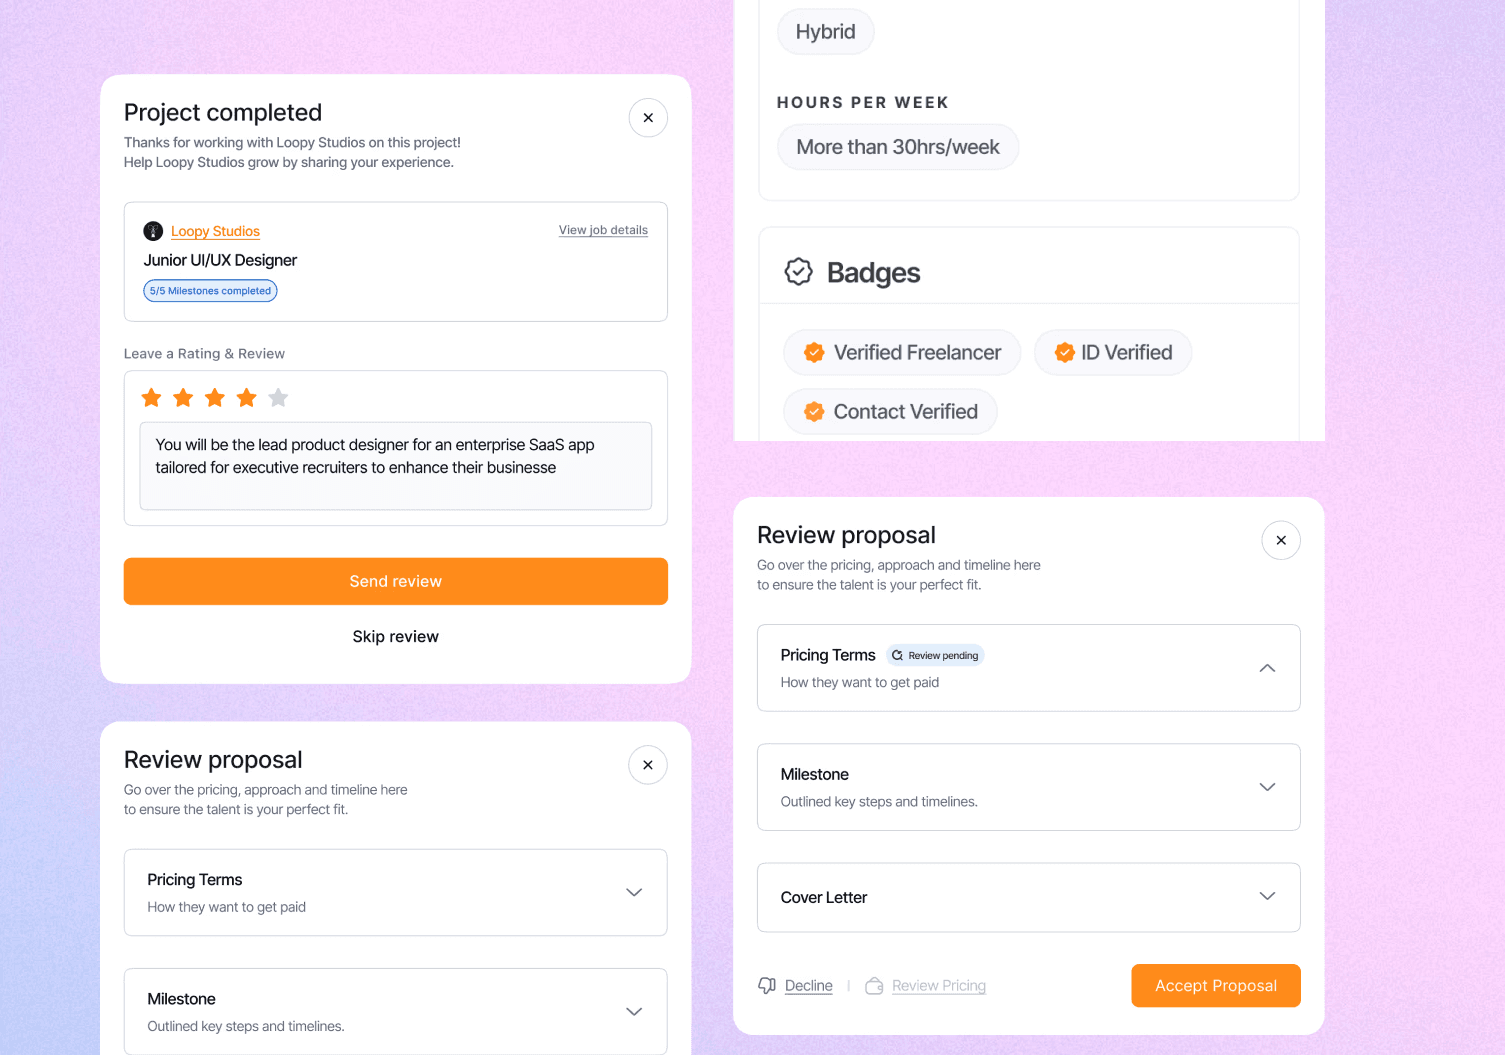Close the Project completed dialog
Screen dimensions: 1505x1055
pos(648,118)
